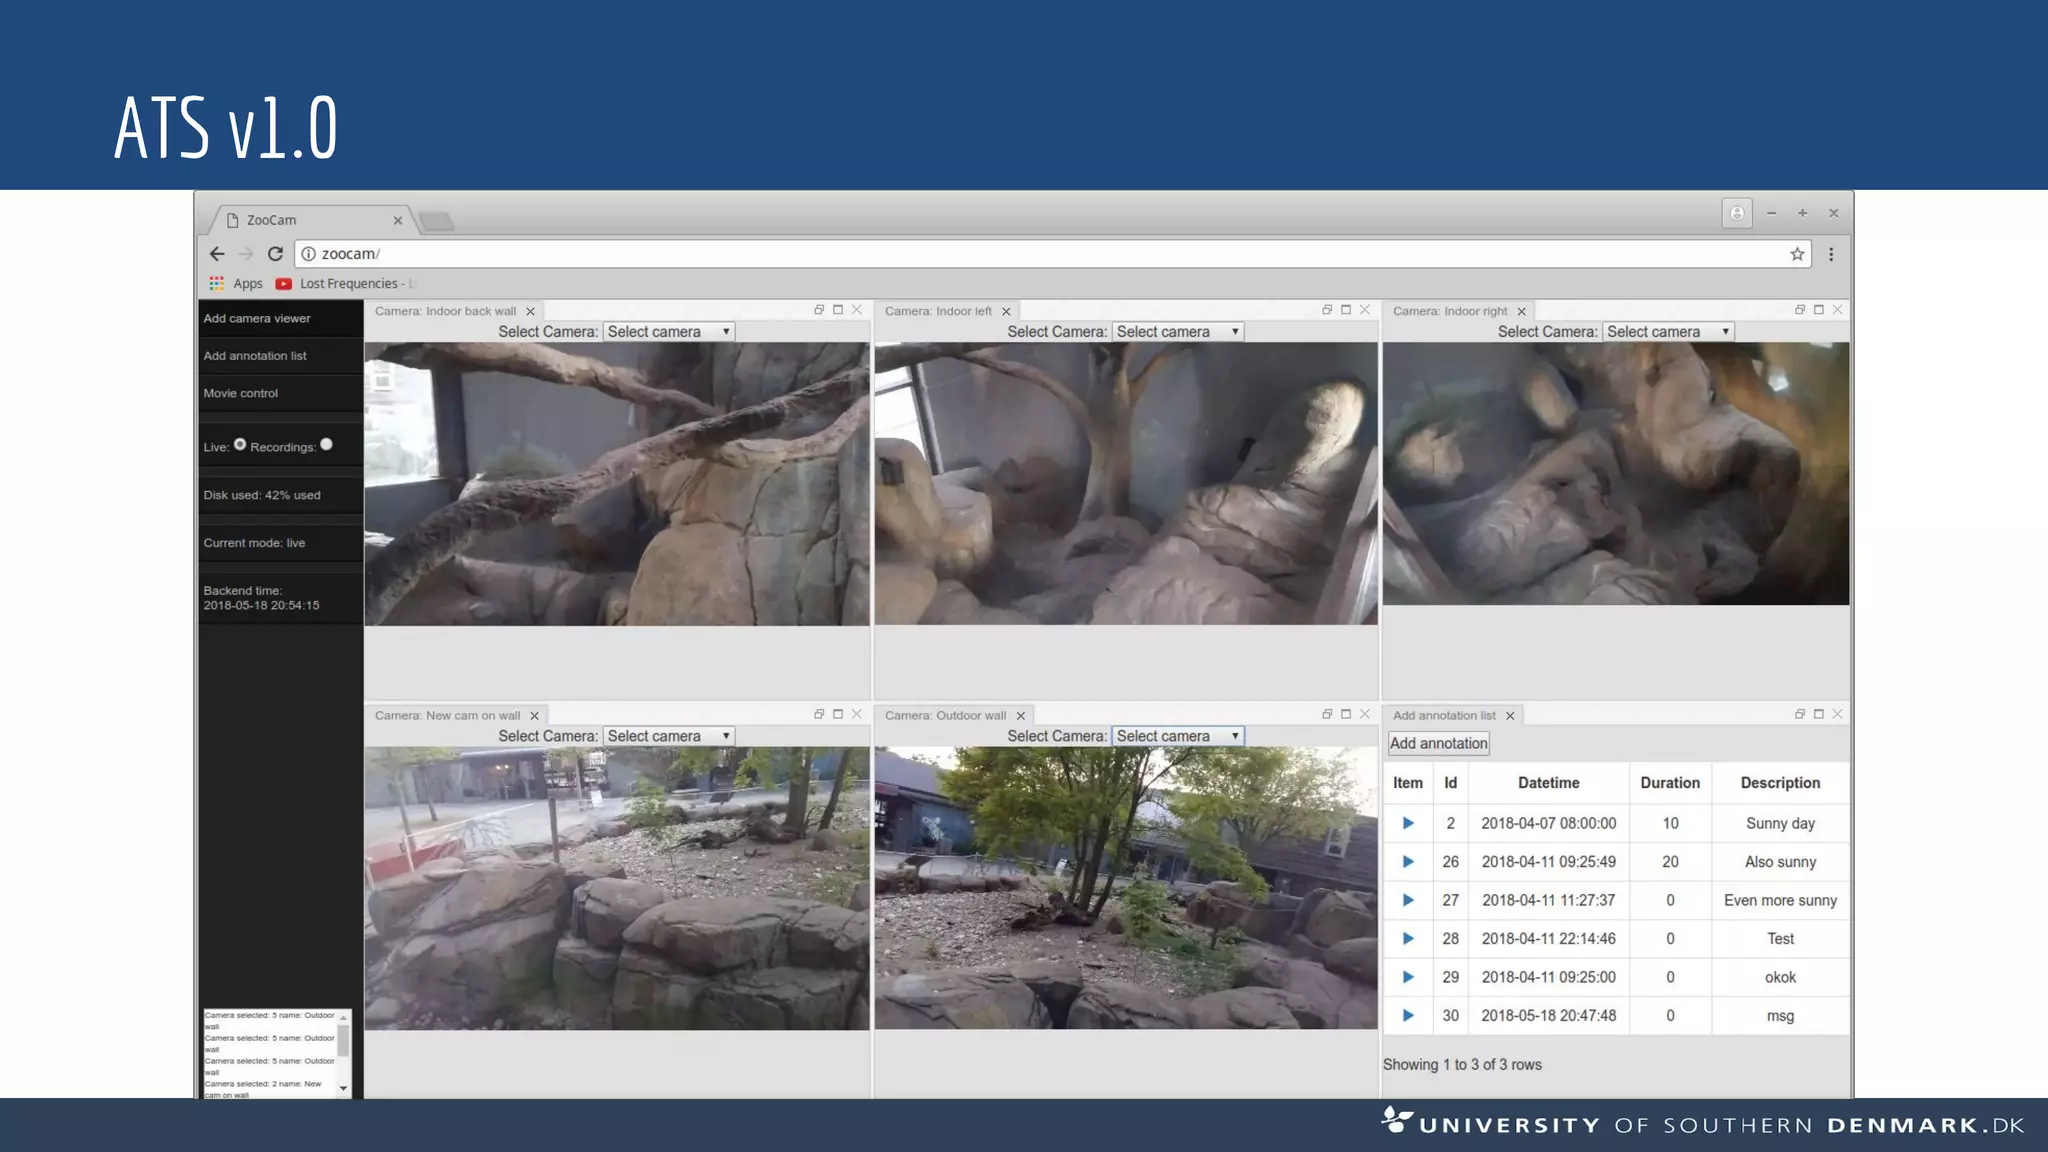
Task: Select the Recordings mode radio button
Action: 326,444
